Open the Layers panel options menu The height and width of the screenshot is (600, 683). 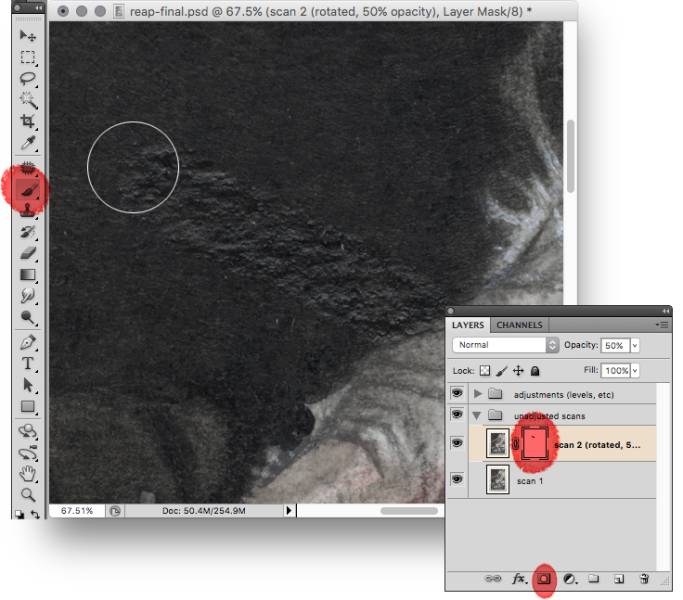661,325
